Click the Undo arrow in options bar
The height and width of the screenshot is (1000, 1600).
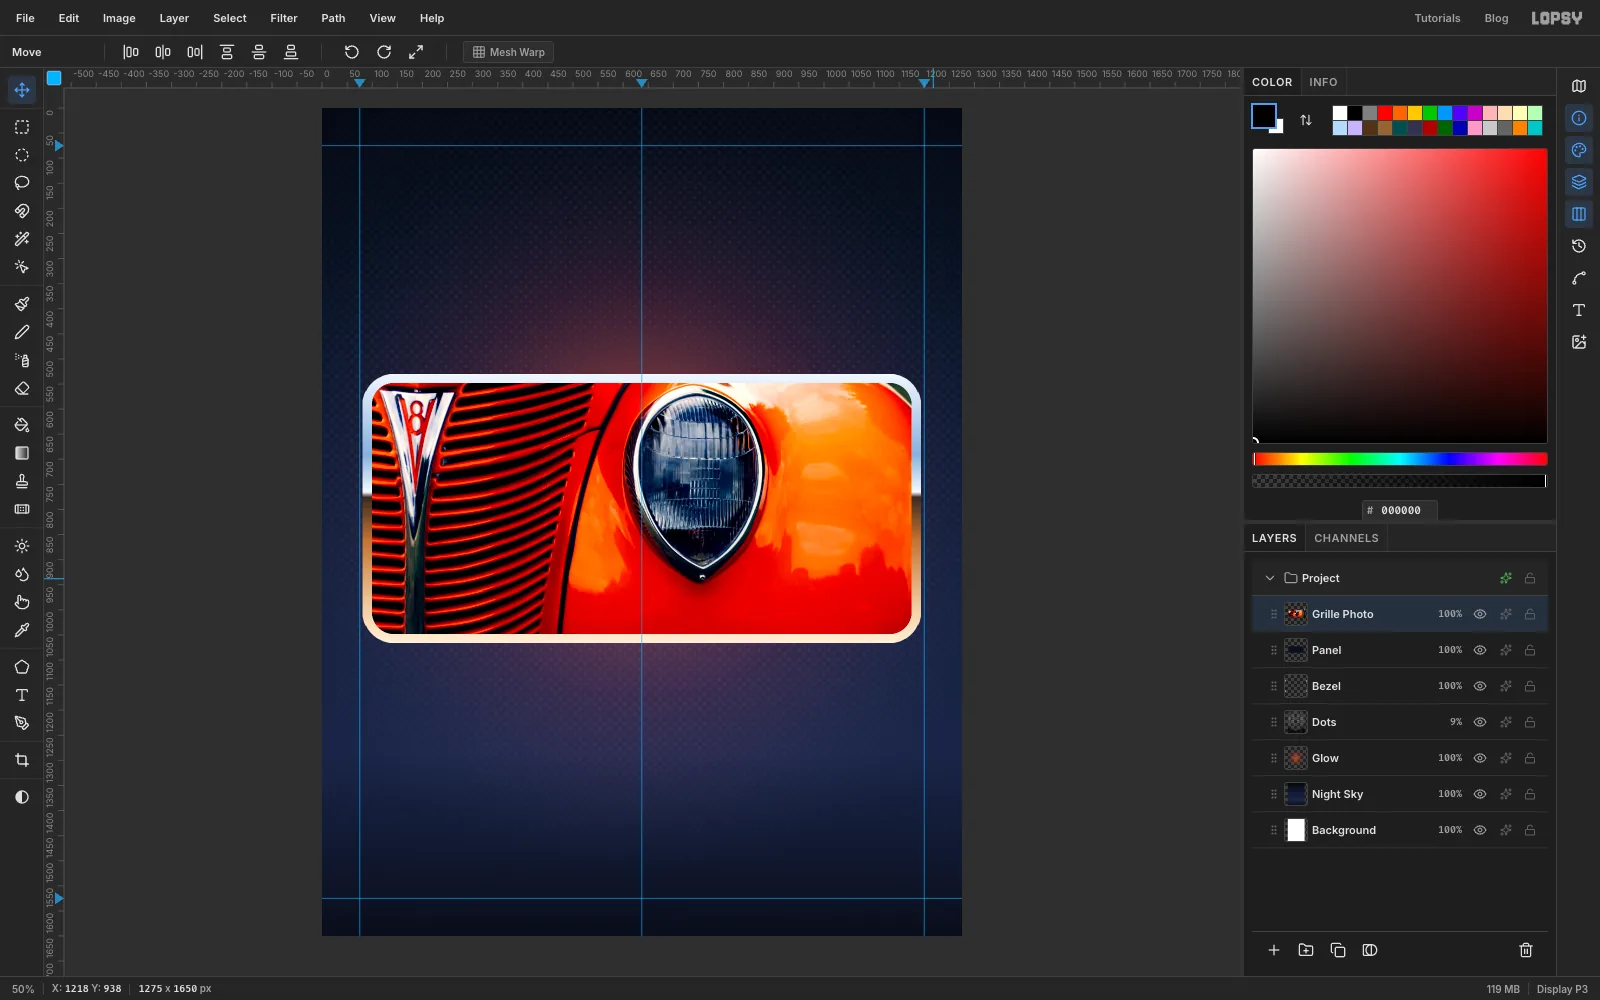tap(352, 52)
